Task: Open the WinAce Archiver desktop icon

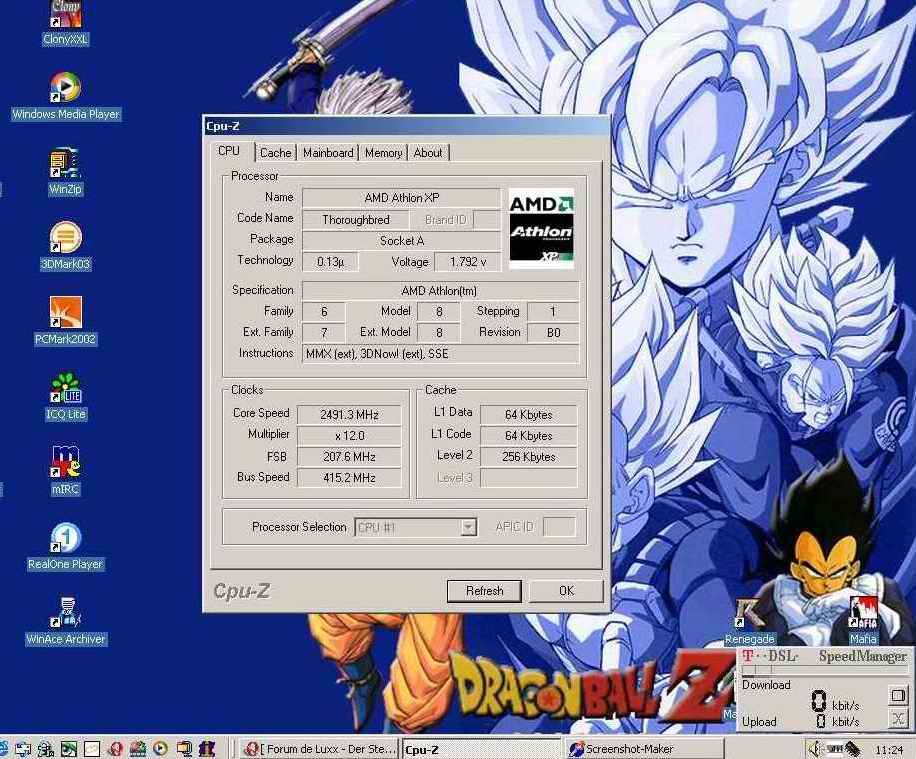Action: tap(65, 620)
